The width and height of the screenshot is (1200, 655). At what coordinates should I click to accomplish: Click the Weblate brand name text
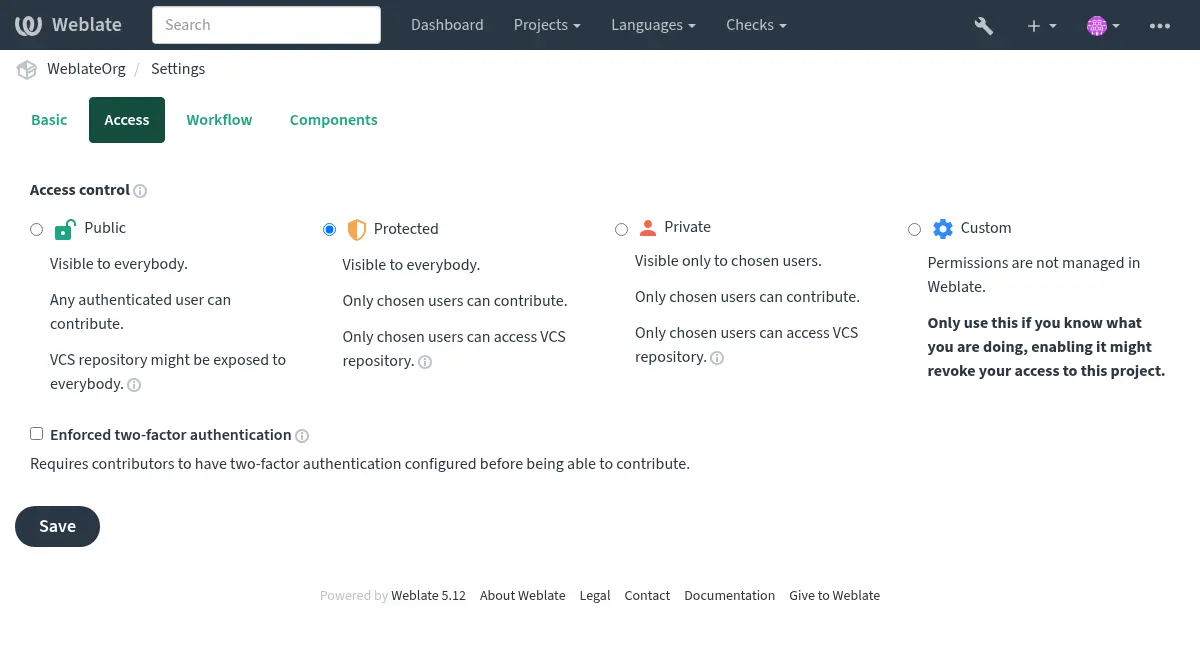[x=87, y=25]
